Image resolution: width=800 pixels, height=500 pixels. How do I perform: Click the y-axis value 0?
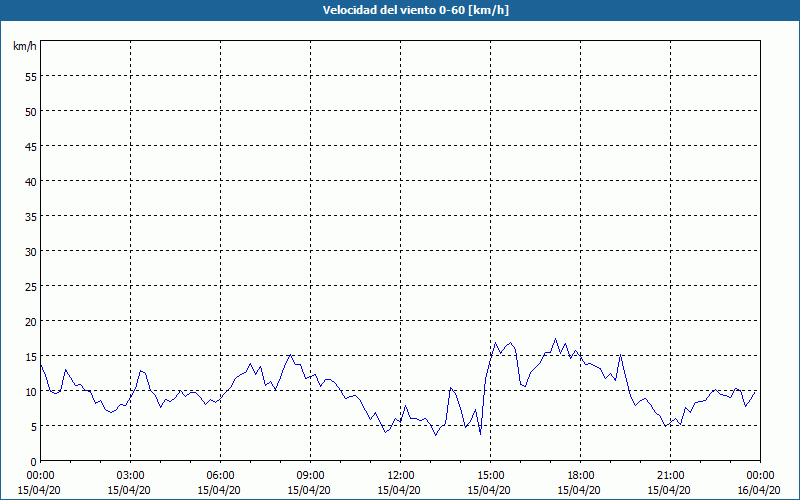[34, 462]
